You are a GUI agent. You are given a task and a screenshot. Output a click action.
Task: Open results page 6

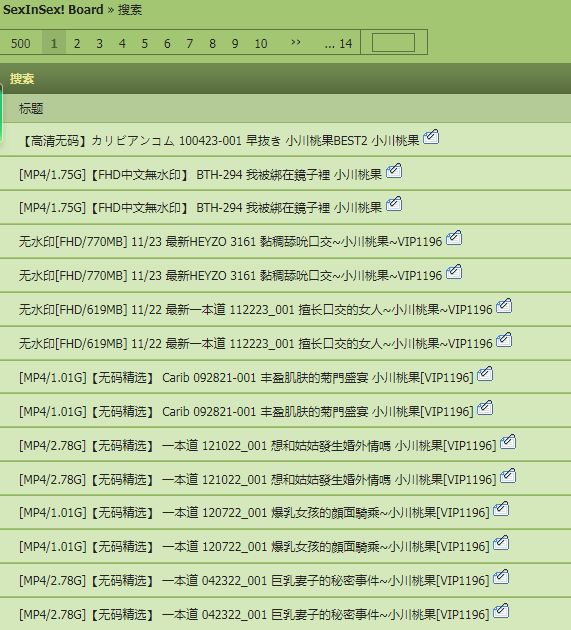coord(167,43)
